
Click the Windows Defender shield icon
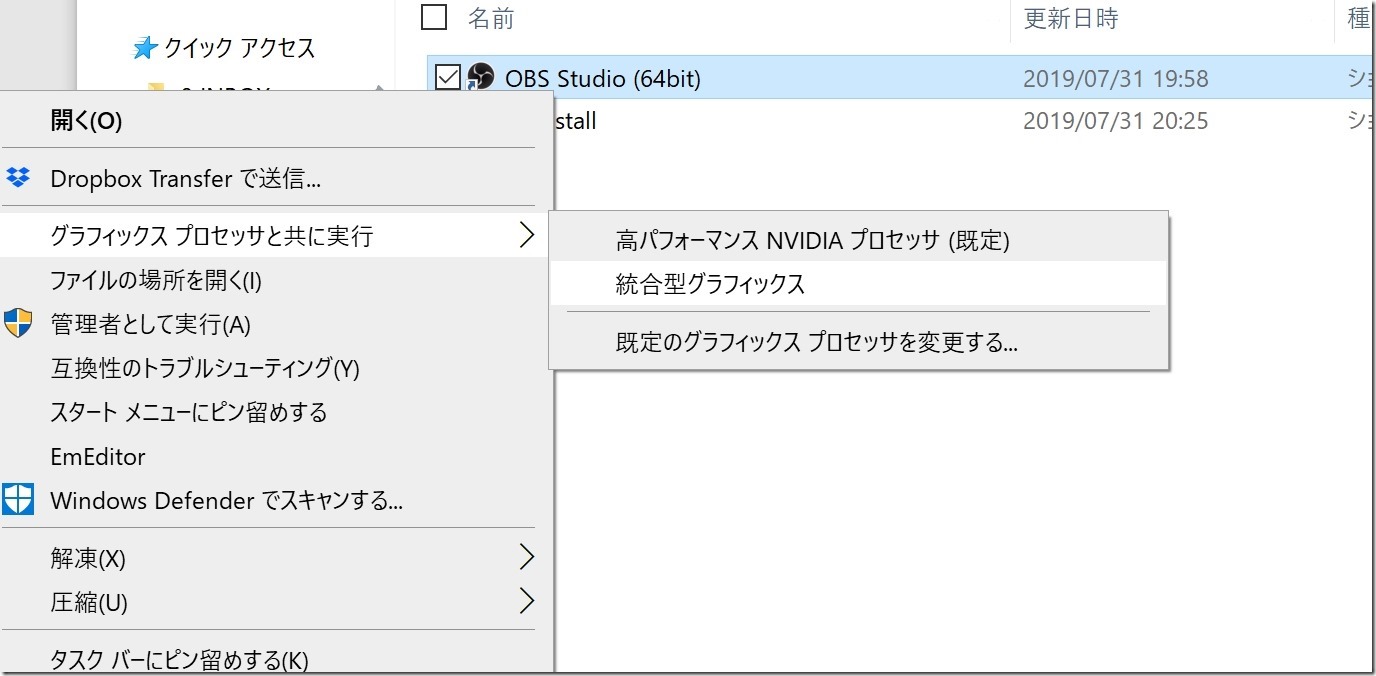18,499
